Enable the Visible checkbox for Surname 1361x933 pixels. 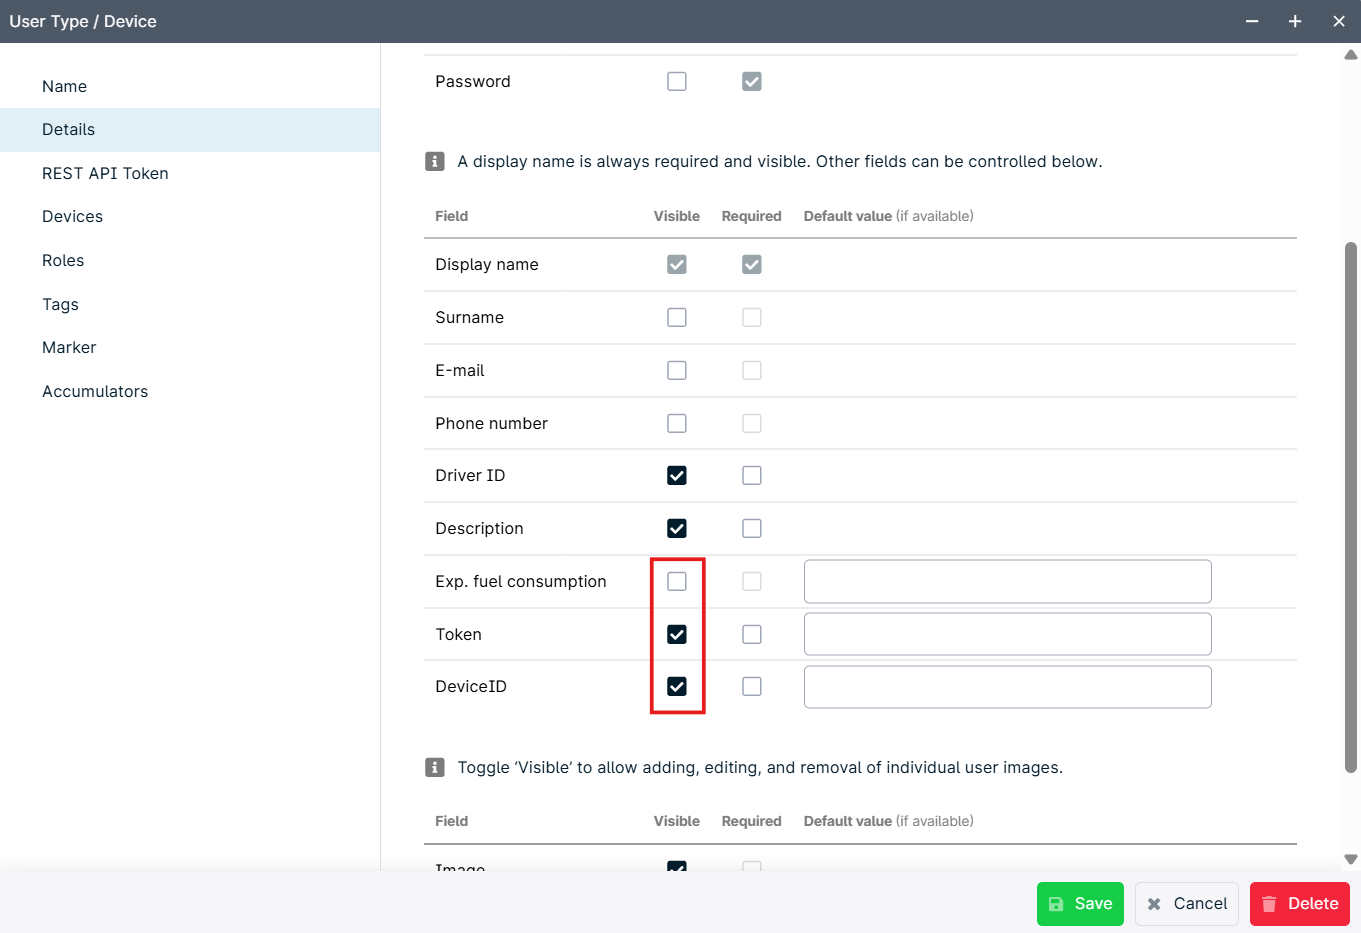677,317
